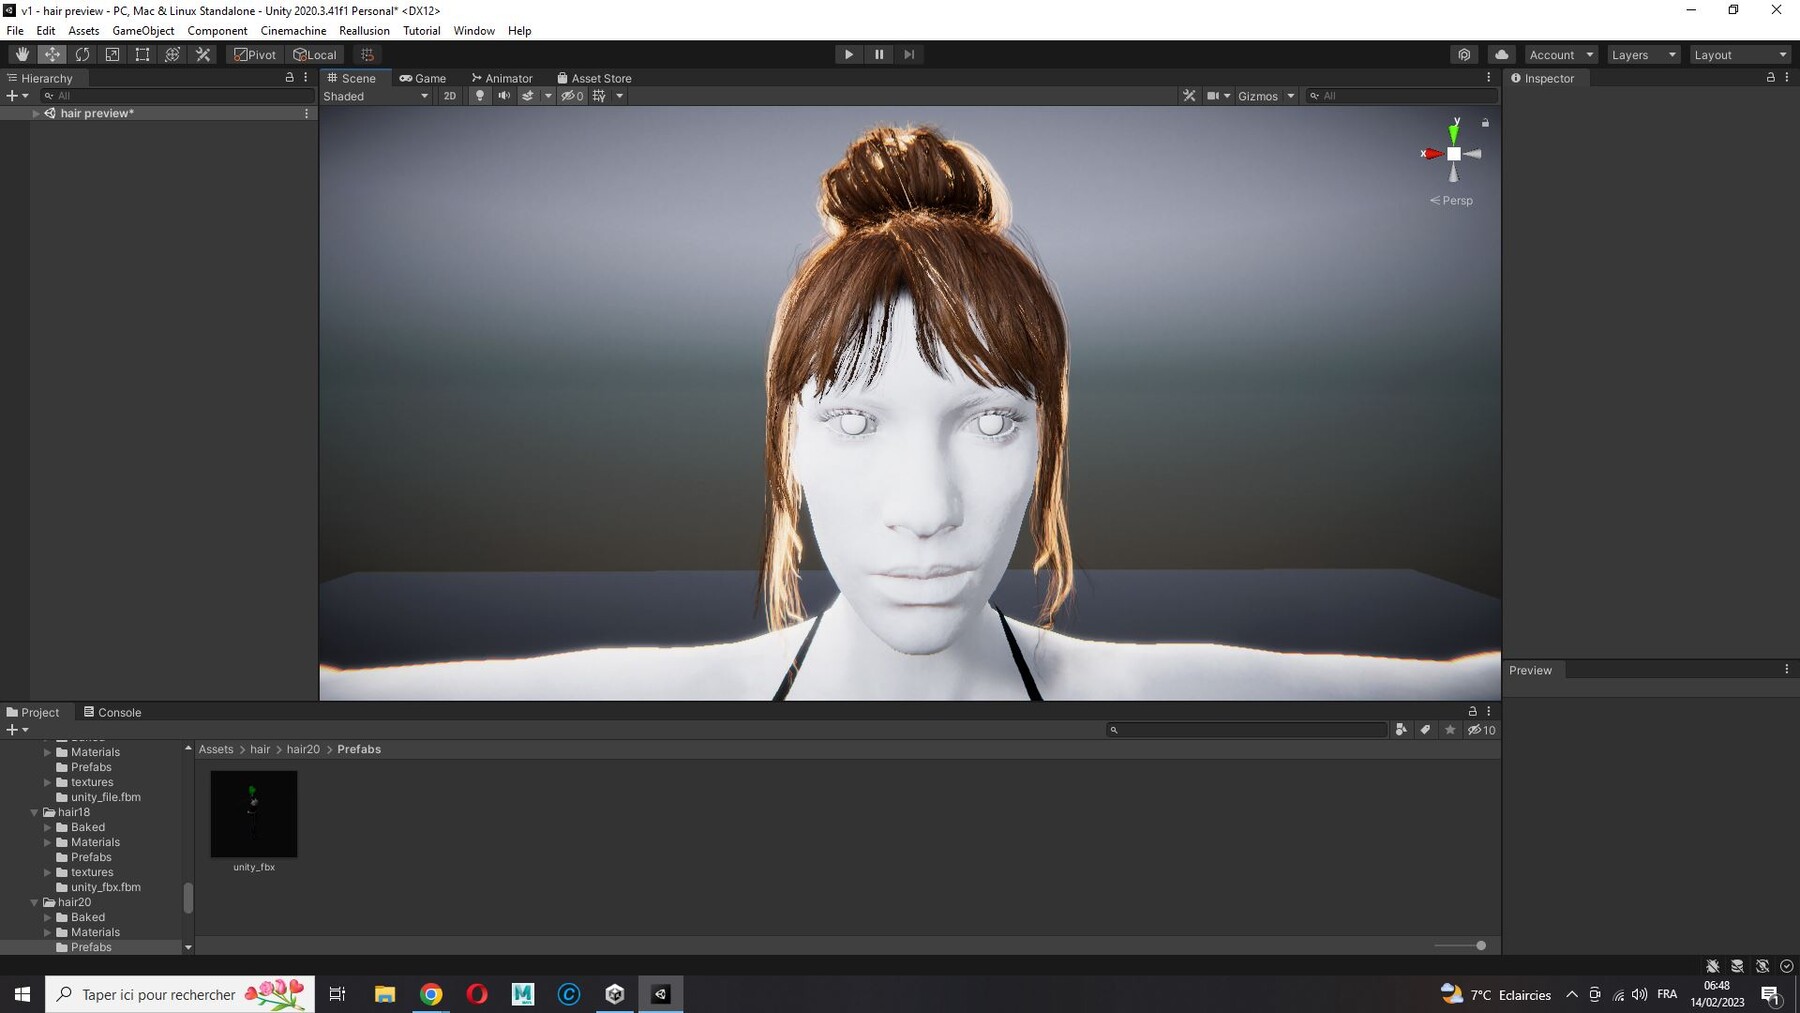Viewport: 1800px width, 1013px height.
Task: Toggle Local/Global handle rotation
Action: pos(315,55)
